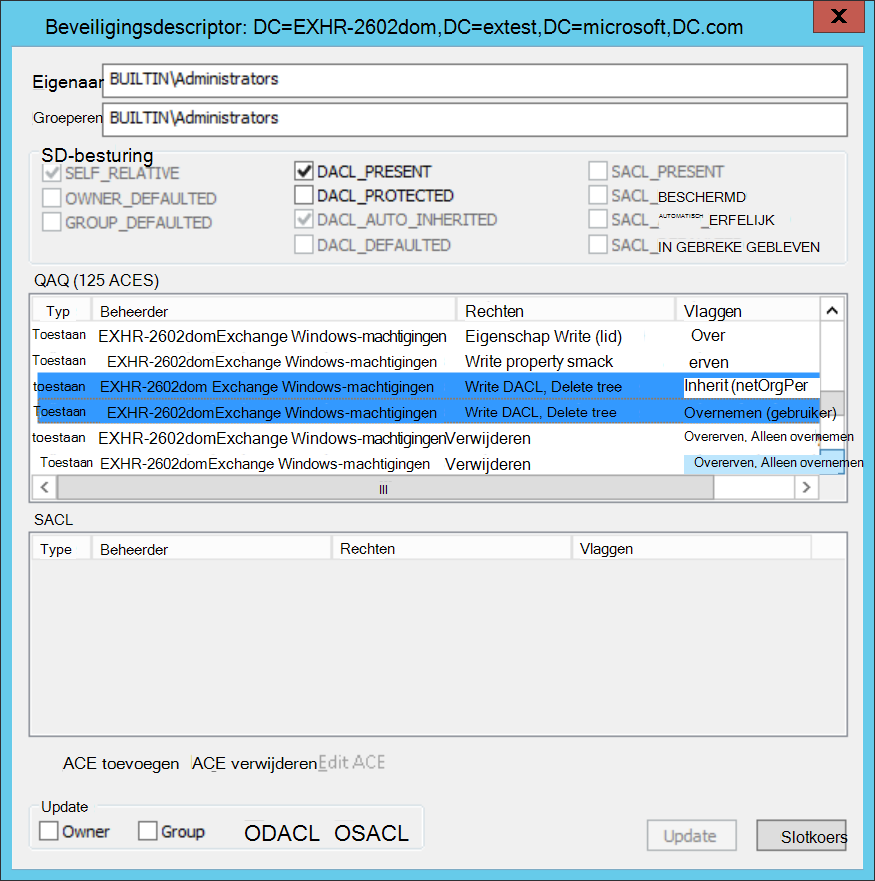Sort DACL list by Beheerder column header
The image size is (875, 881).
pyautogui.click(x=274, y=311)
